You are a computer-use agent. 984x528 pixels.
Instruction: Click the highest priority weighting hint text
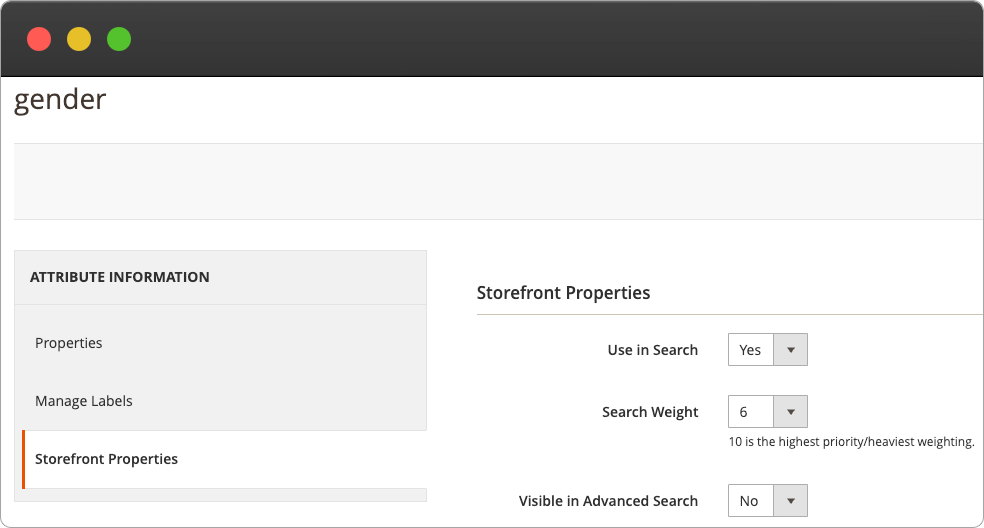click(x=851, y=441)
